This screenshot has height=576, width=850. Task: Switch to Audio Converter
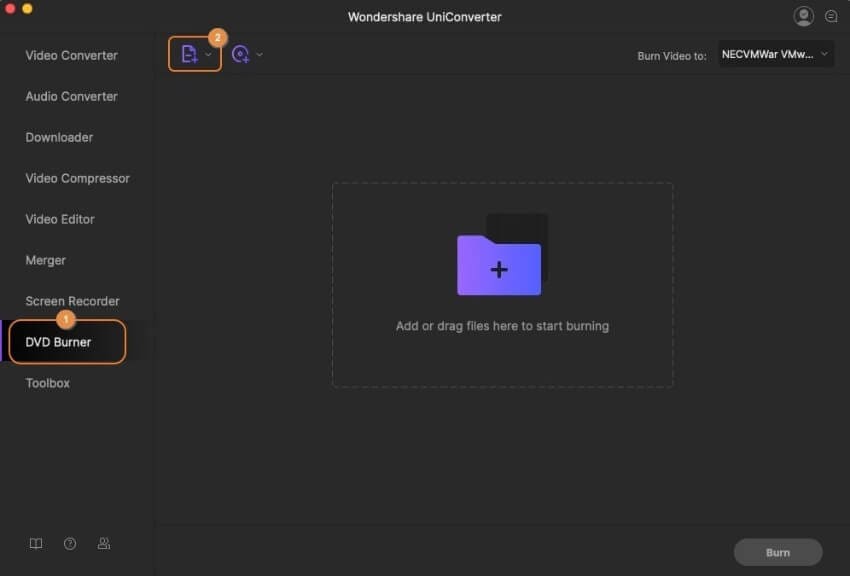coord(72,96)
